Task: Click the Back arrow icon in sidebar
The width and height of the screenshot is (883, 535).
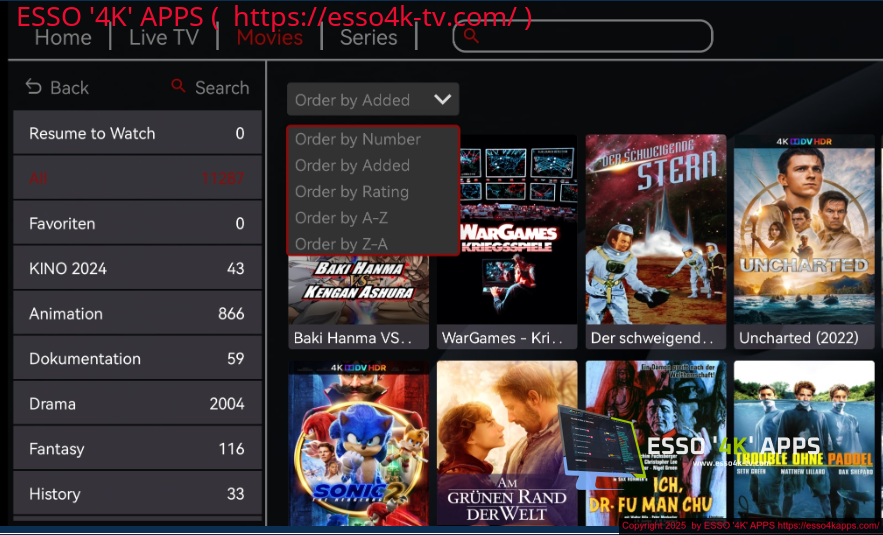Action: click(34, 87)
